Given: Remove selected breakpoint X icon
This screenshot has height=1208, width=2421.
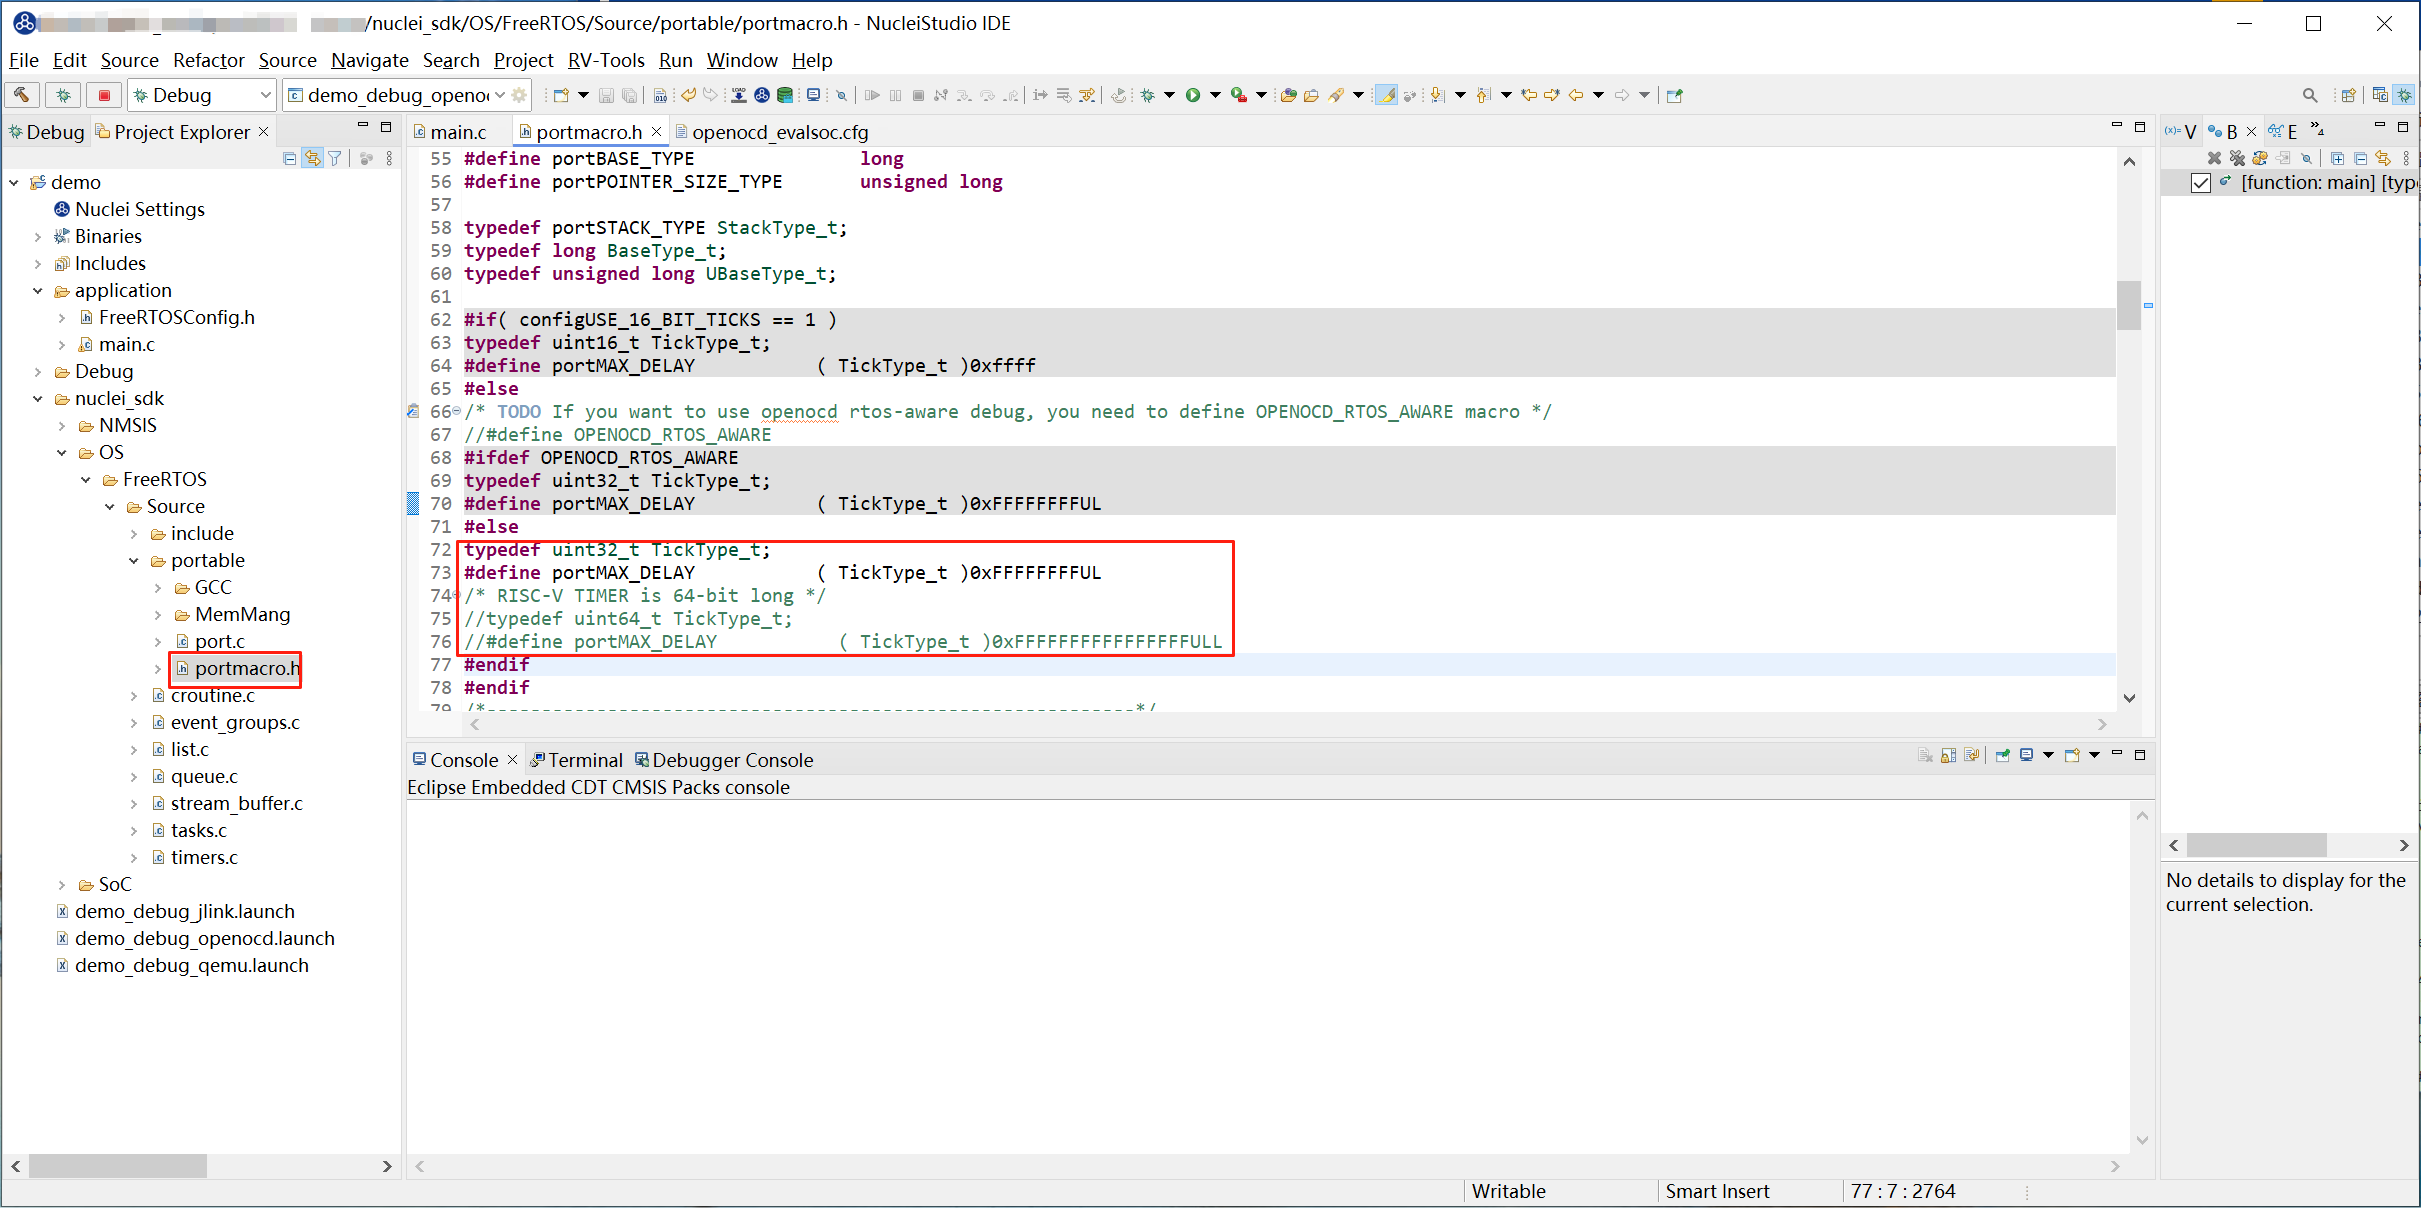Looking at the screenshot, I should click(2214, 158).
